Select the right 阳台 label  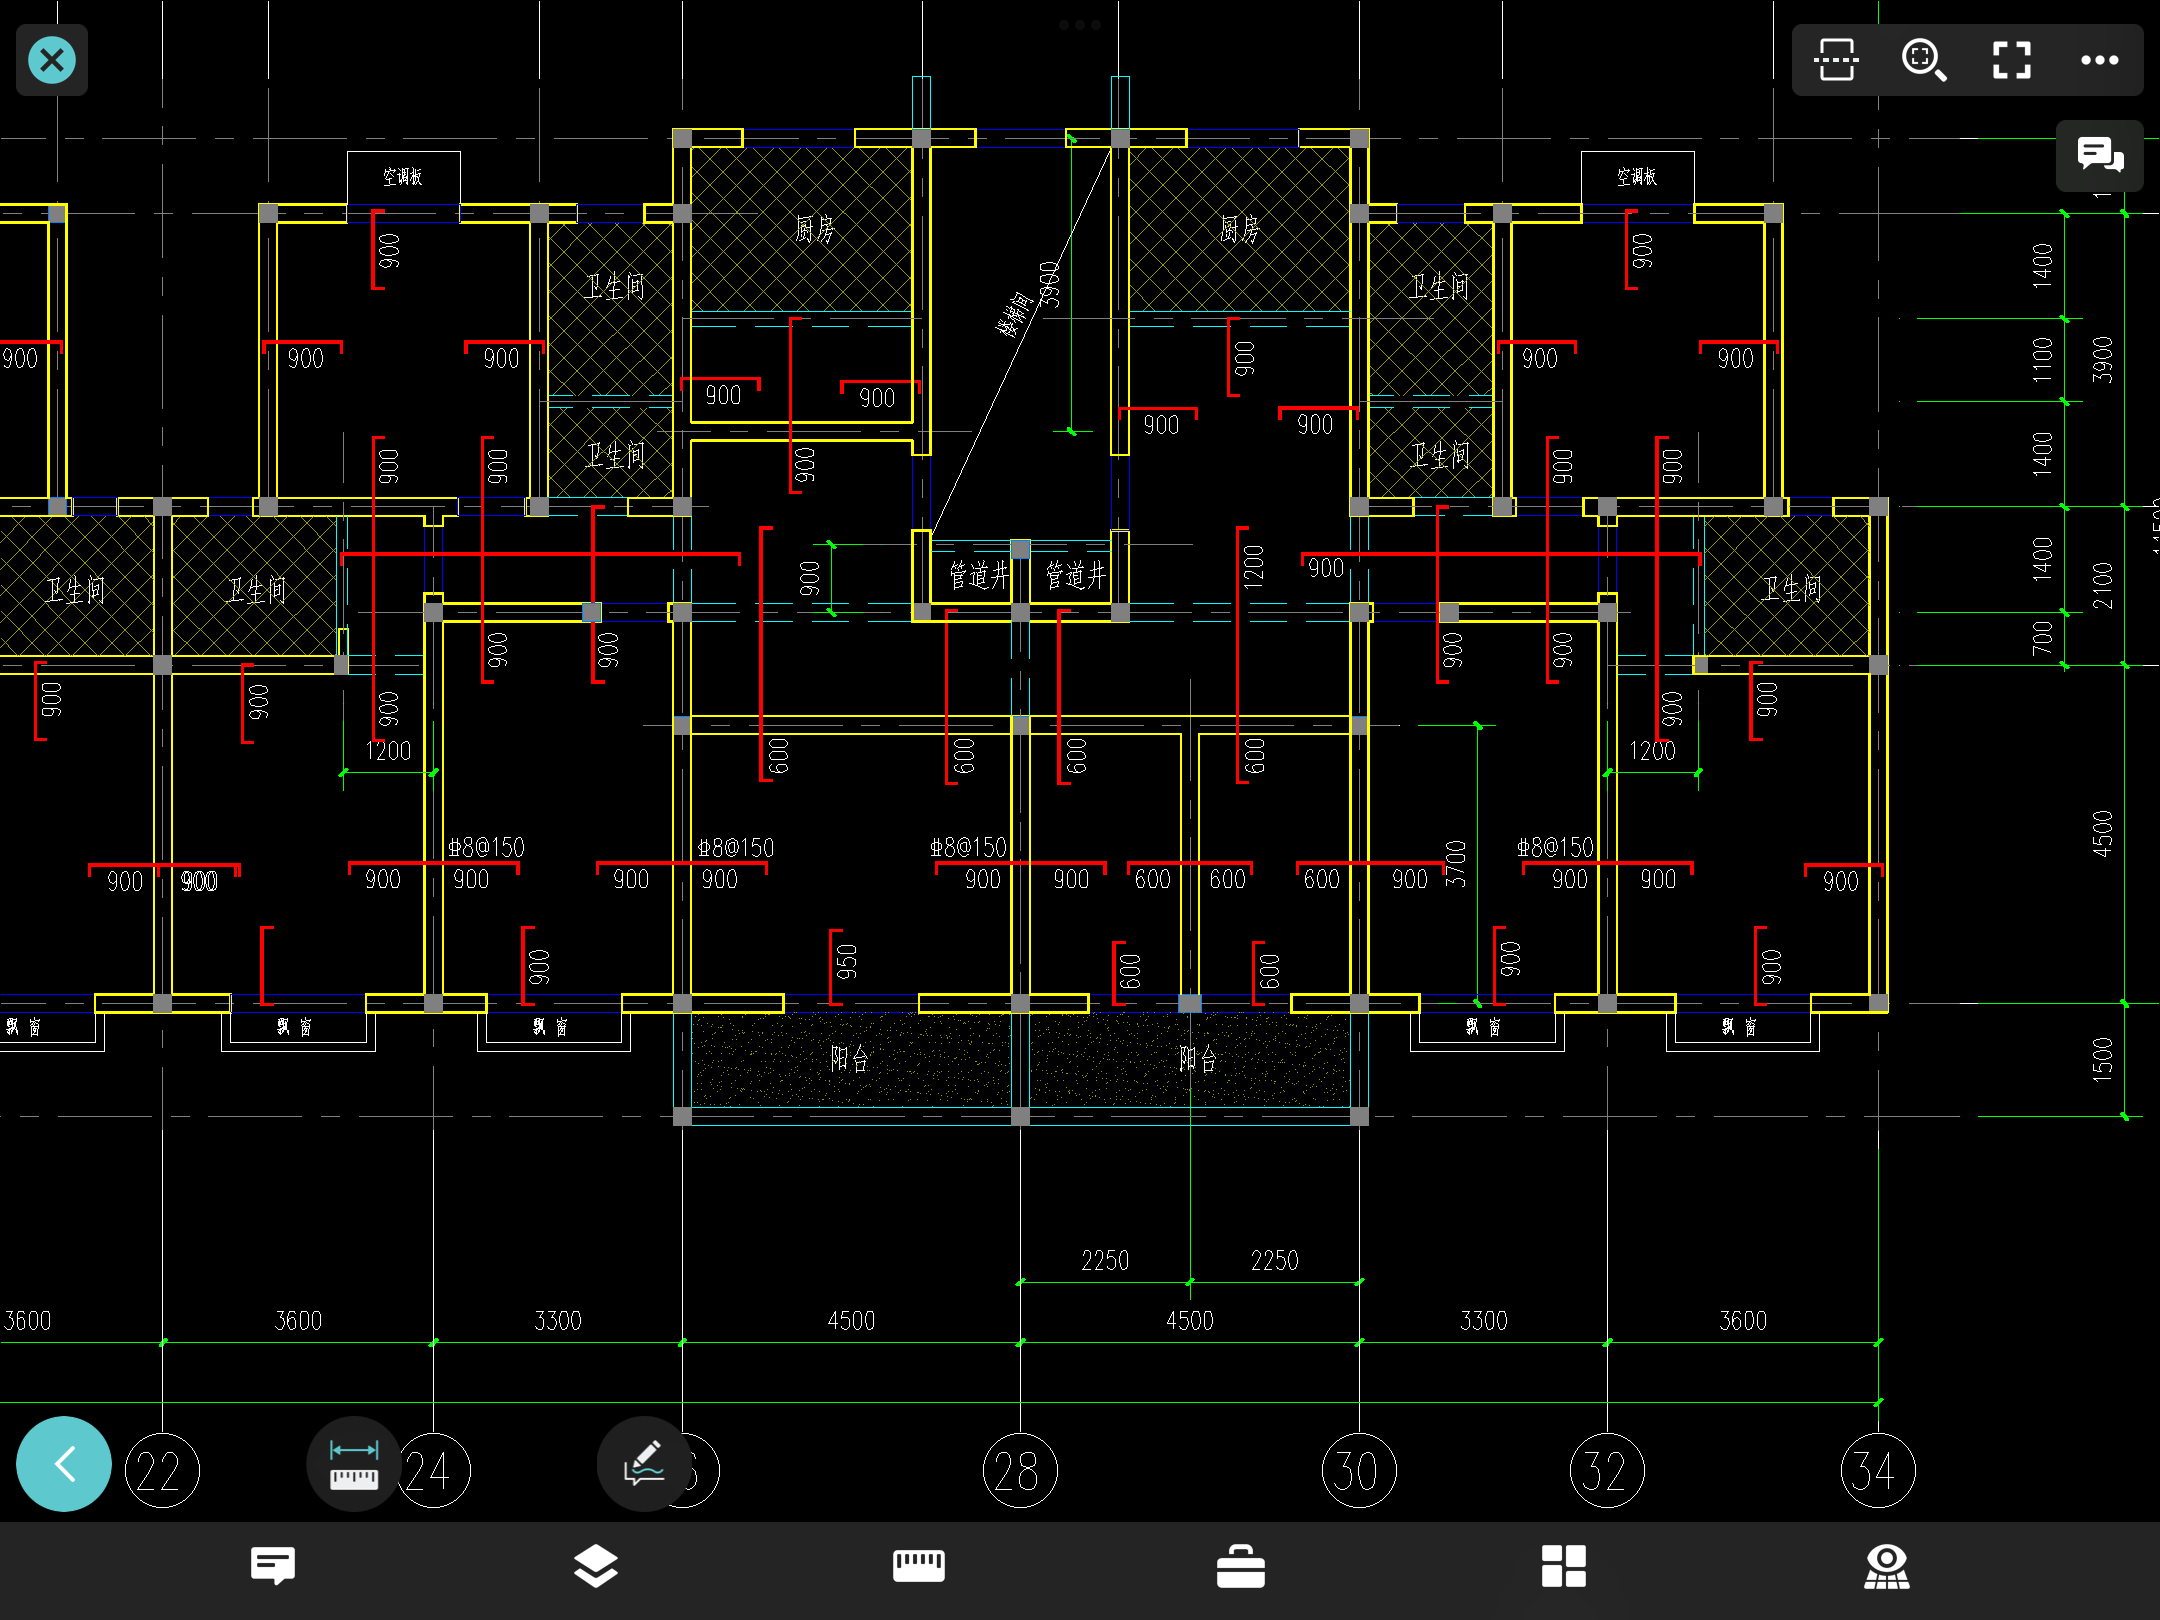1197,1059
